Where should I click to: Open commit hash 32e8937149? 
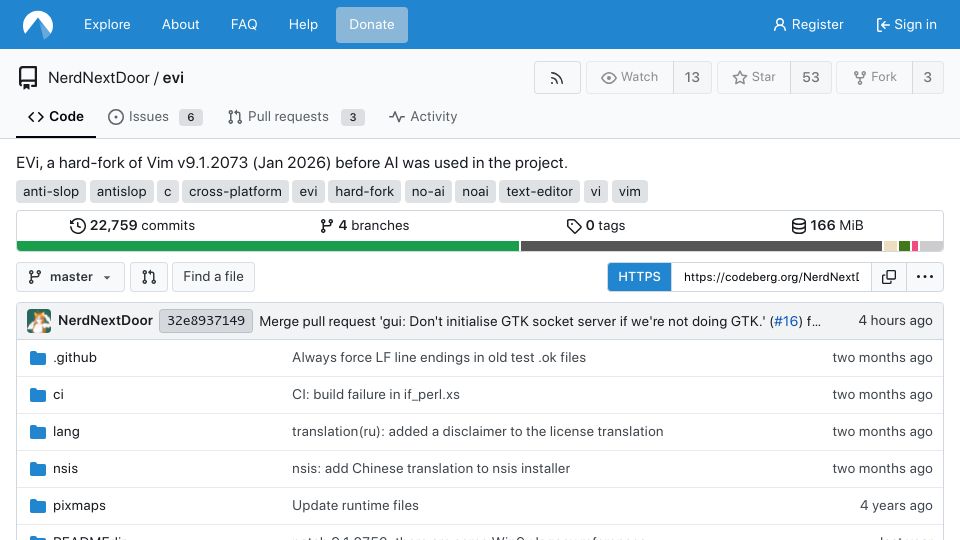tap(206, 321)
